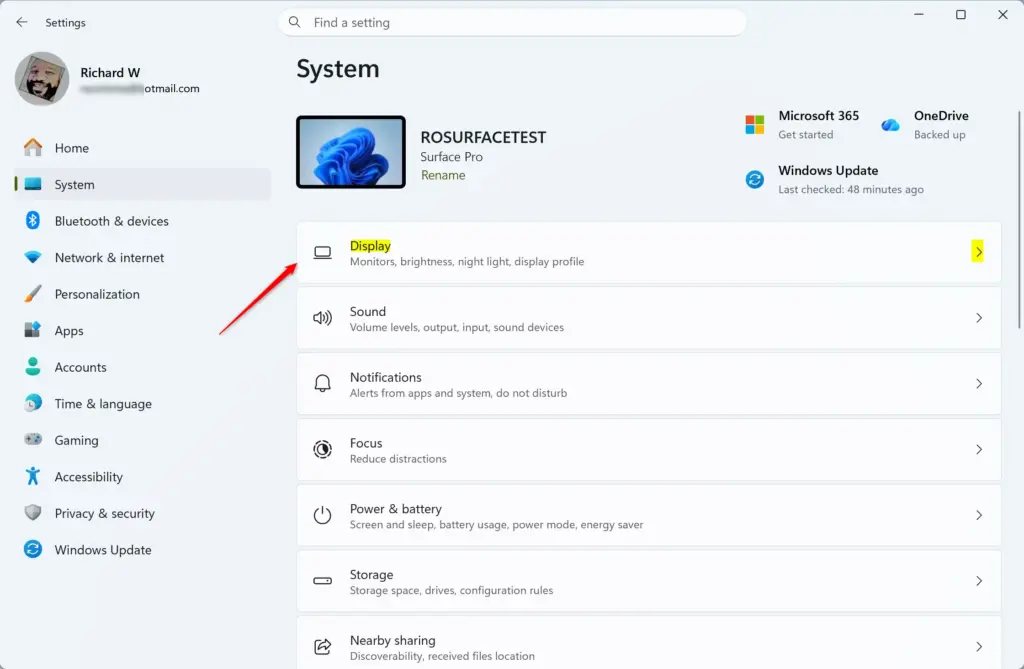Open Windows Update in sidebar
1024x669 pixels.
(142, 550)
